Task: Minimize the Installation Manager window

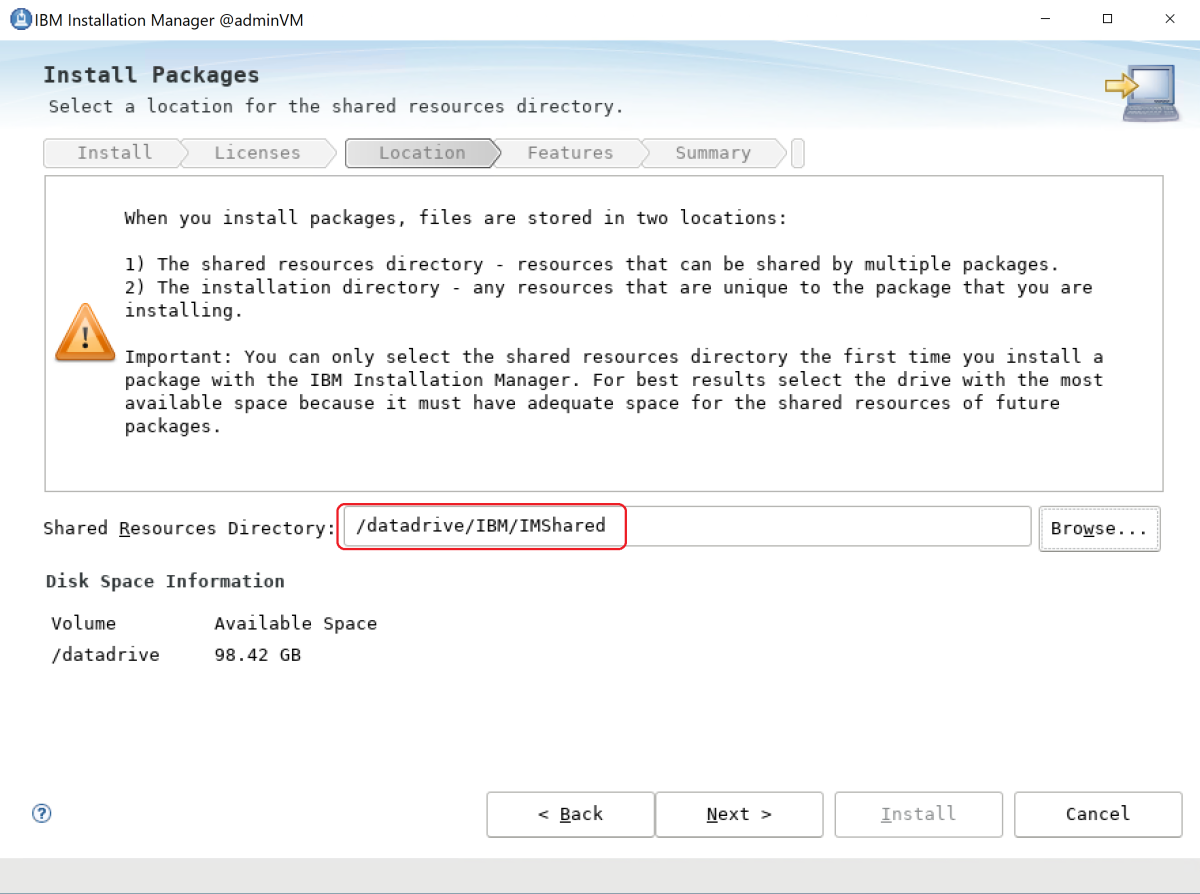Action: (x=1045, y=18)
